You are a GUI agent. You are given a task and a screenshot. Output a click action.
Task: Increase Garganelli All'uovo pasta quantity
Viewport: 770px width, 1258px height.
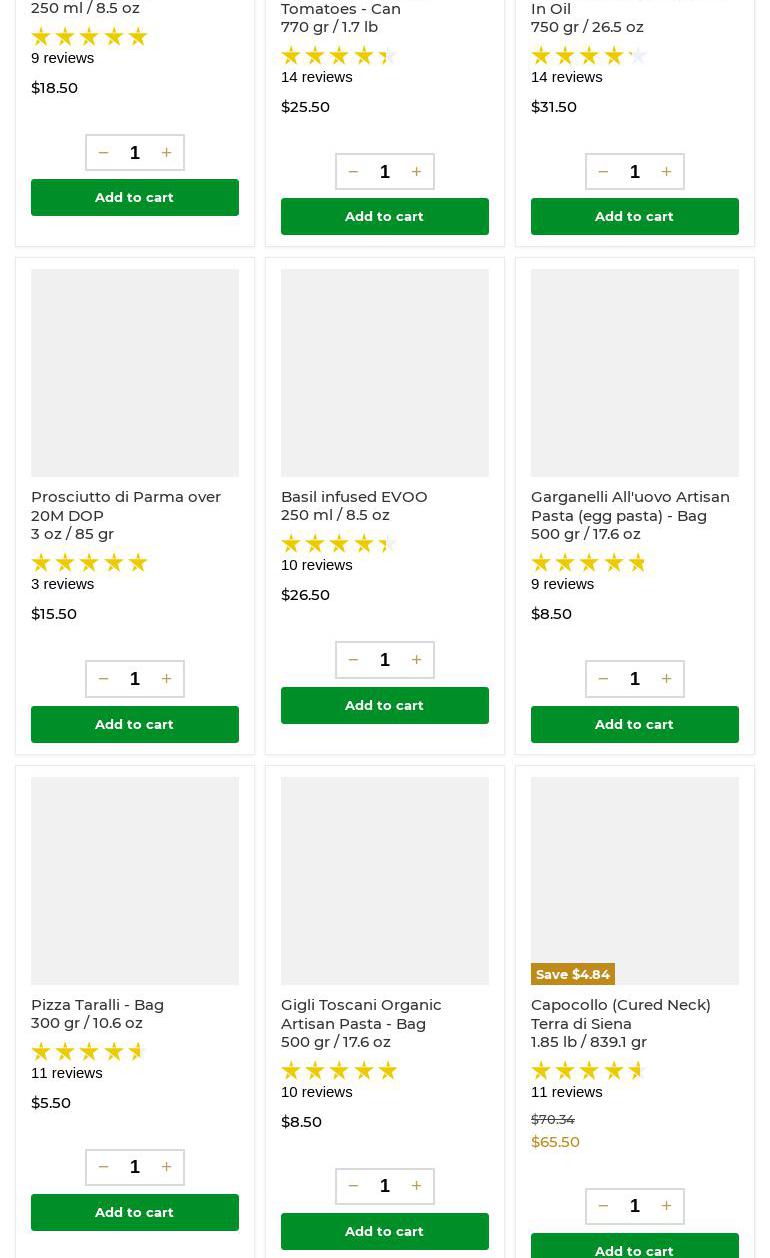click(x=666, y=679)
